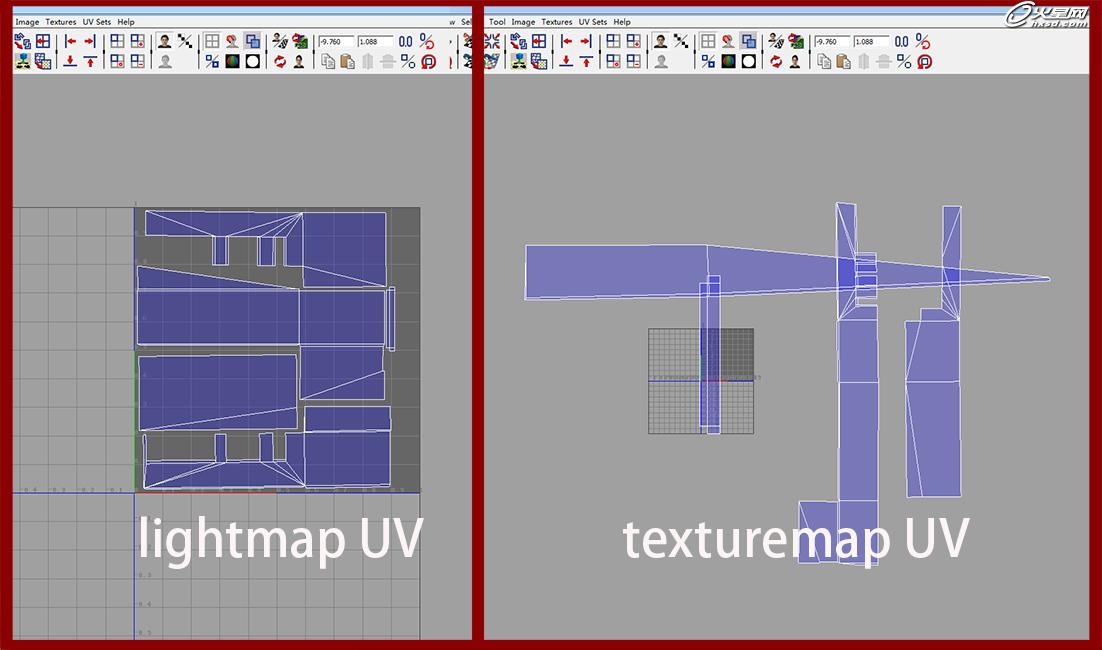Toggle the display image face icon in the lightmap panel
Image resolution: width=1102 pixels, height=650 pixels.
tap(164, 41)
